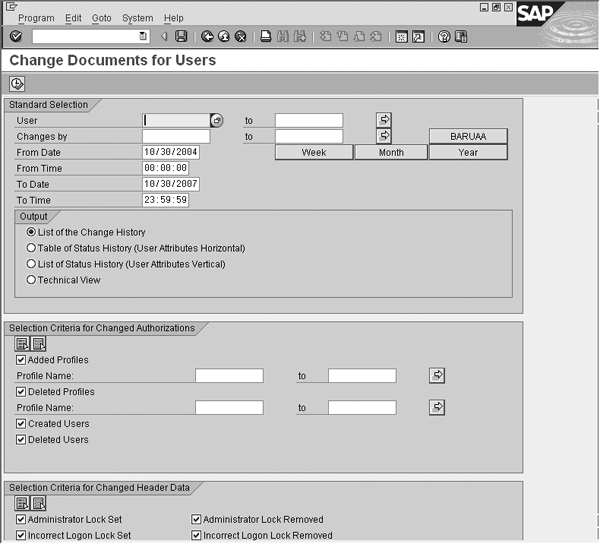The height and width of the screenshot is (544, 600).
Task: Uncheck the Added Profiles checkbox
Action: [21, 360]
